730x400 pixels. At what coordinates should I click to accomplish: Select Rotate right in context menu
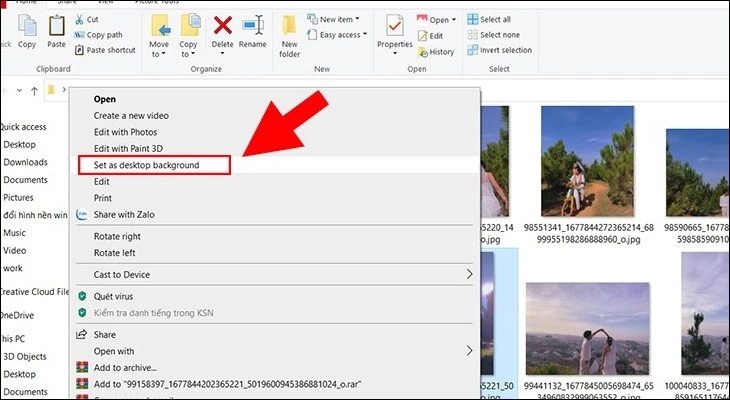coord(116,236)
